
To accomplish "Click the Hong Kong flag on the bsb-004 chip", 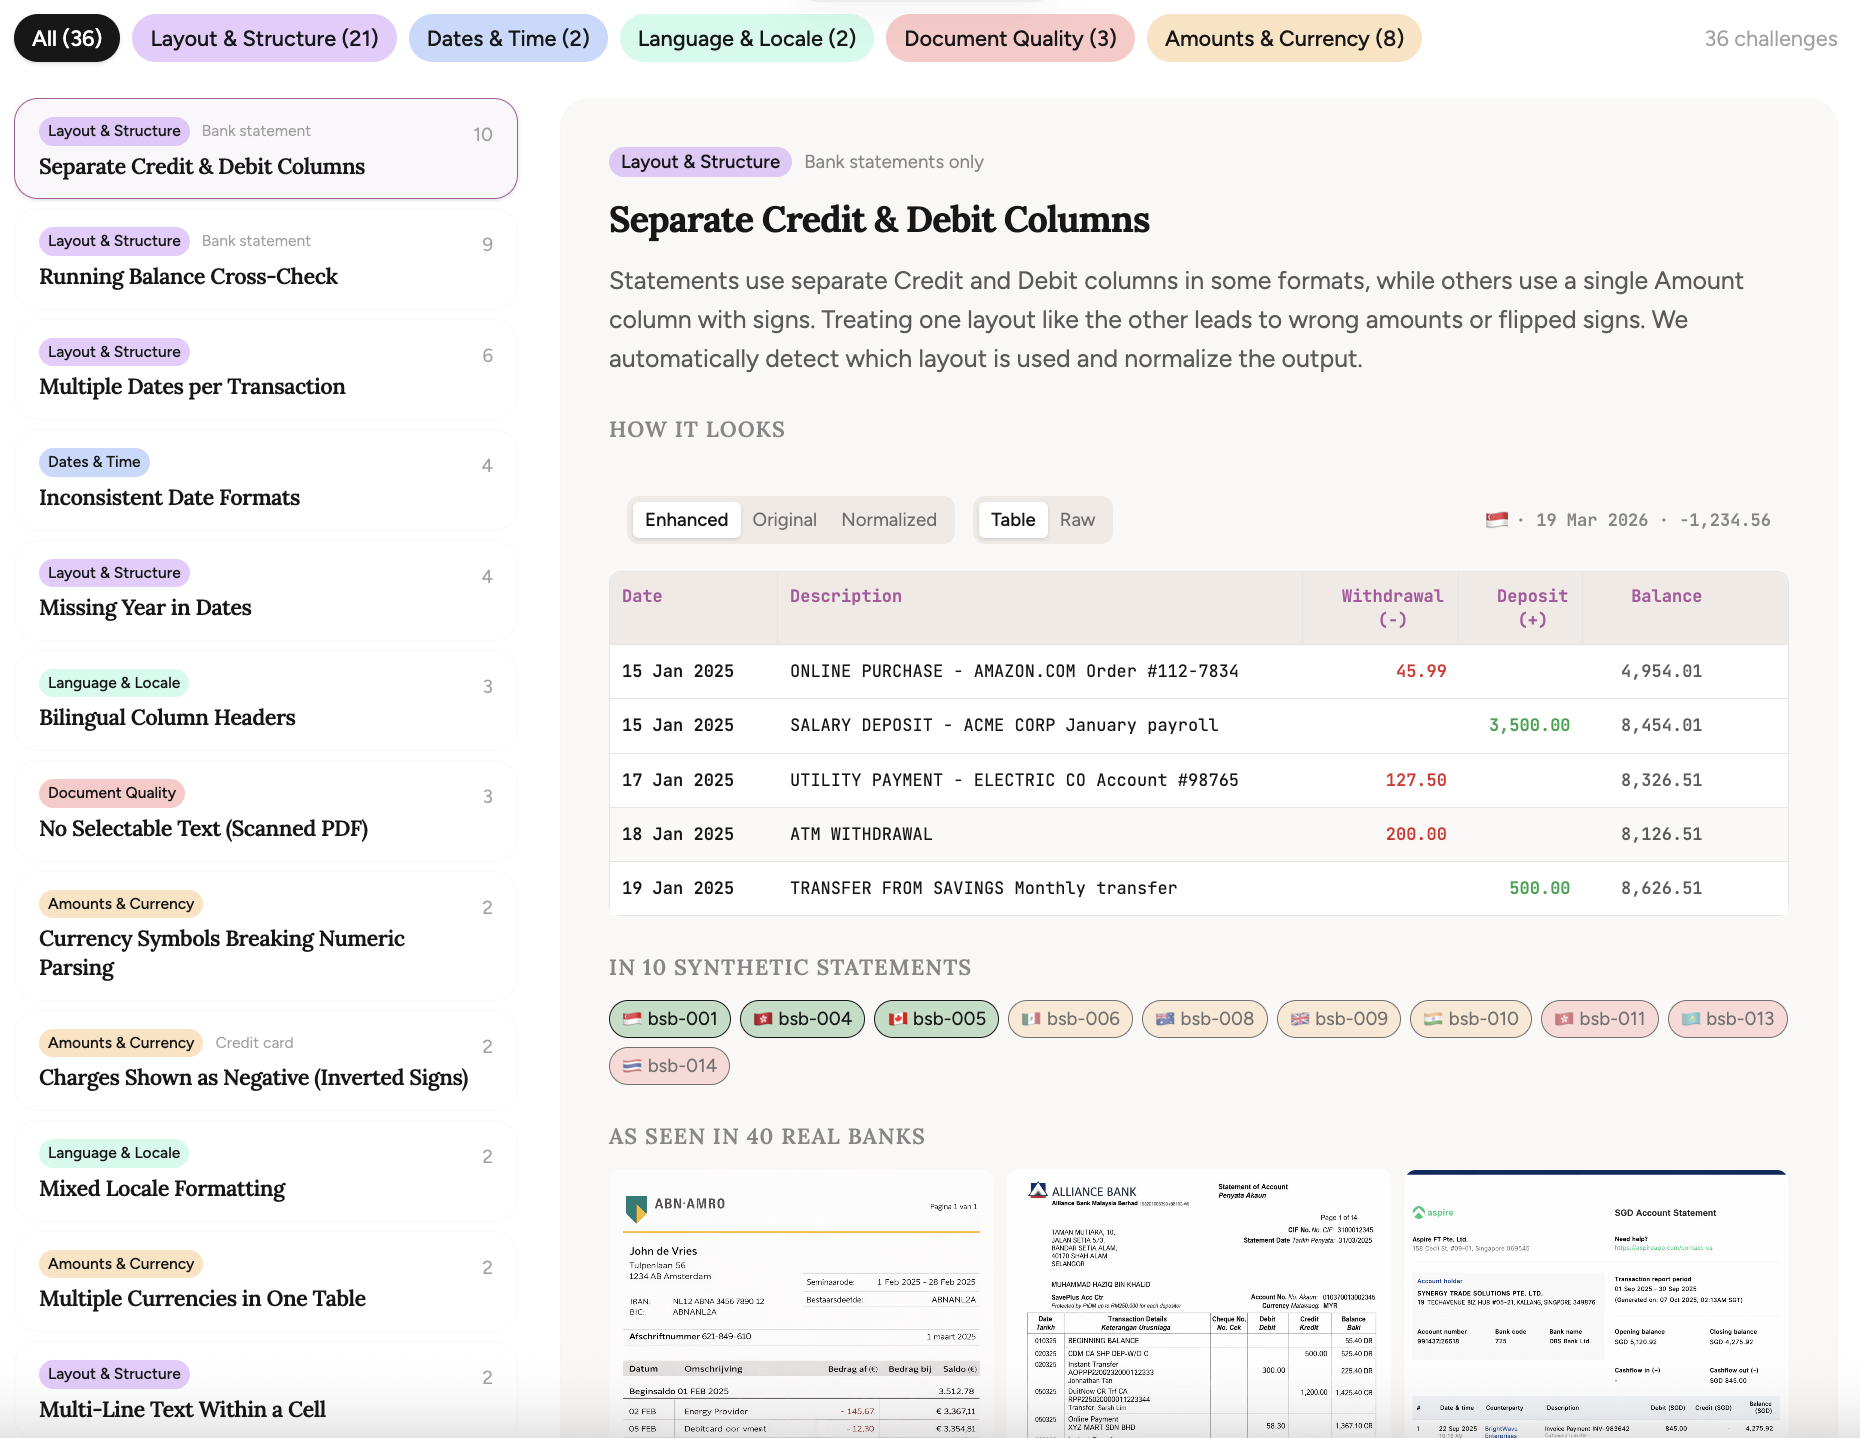I will point(762,1019).
